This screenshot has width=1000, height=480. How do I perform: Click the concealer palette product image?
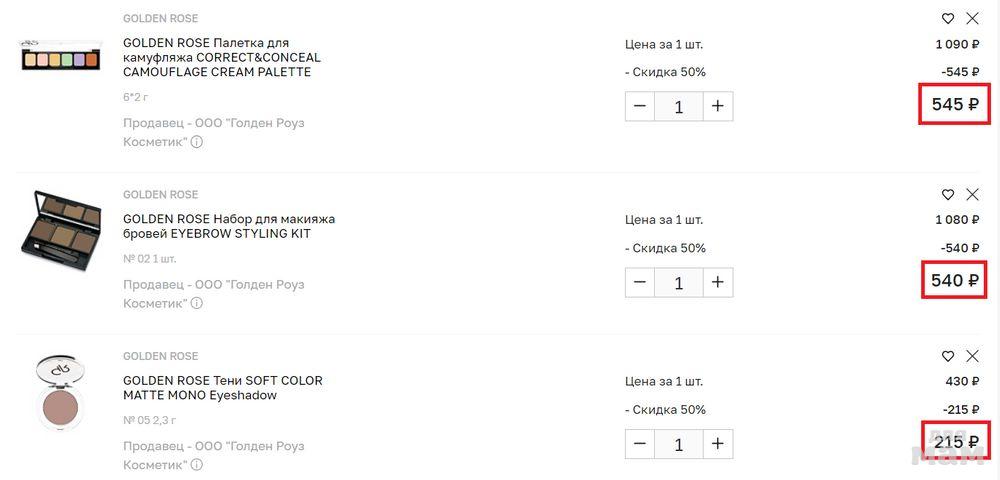61,57
